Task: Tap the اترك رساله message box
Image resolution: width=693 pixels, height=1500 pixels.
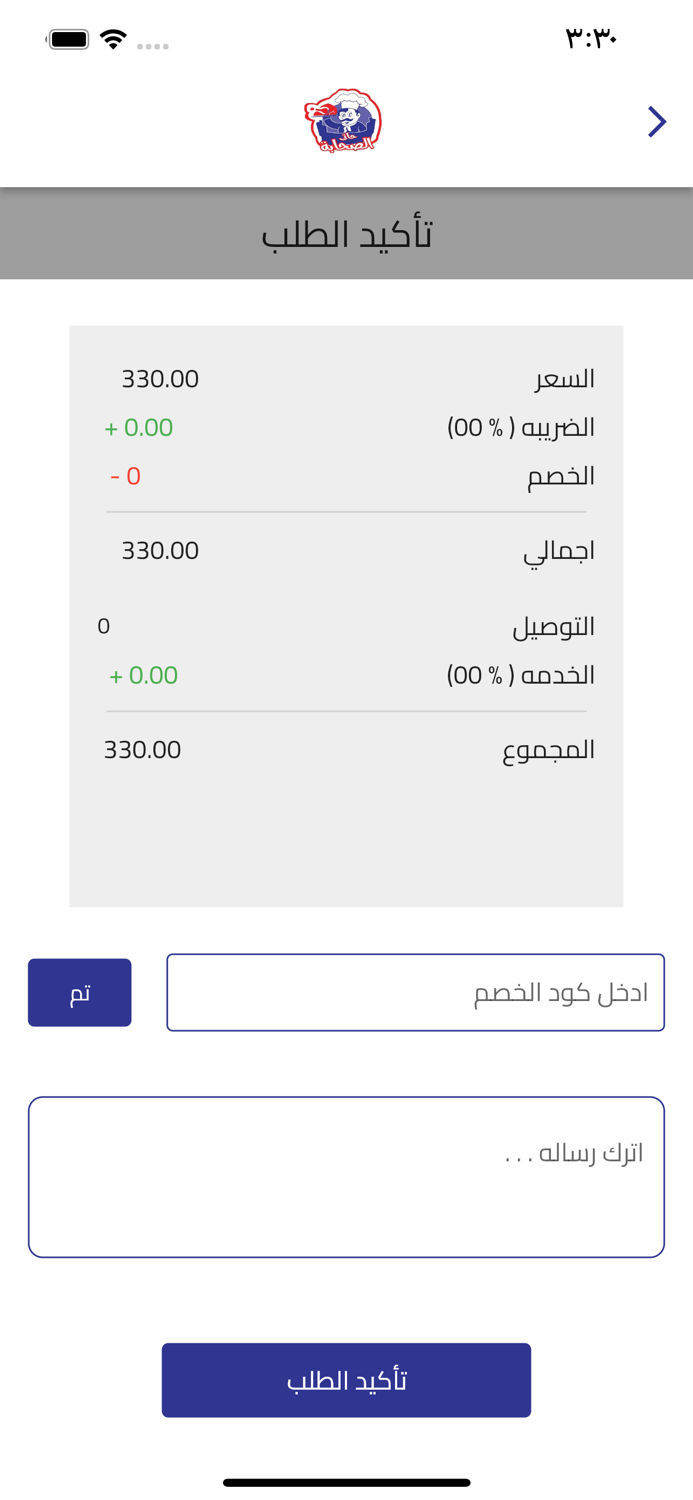Action: (x=347, y=1176)
